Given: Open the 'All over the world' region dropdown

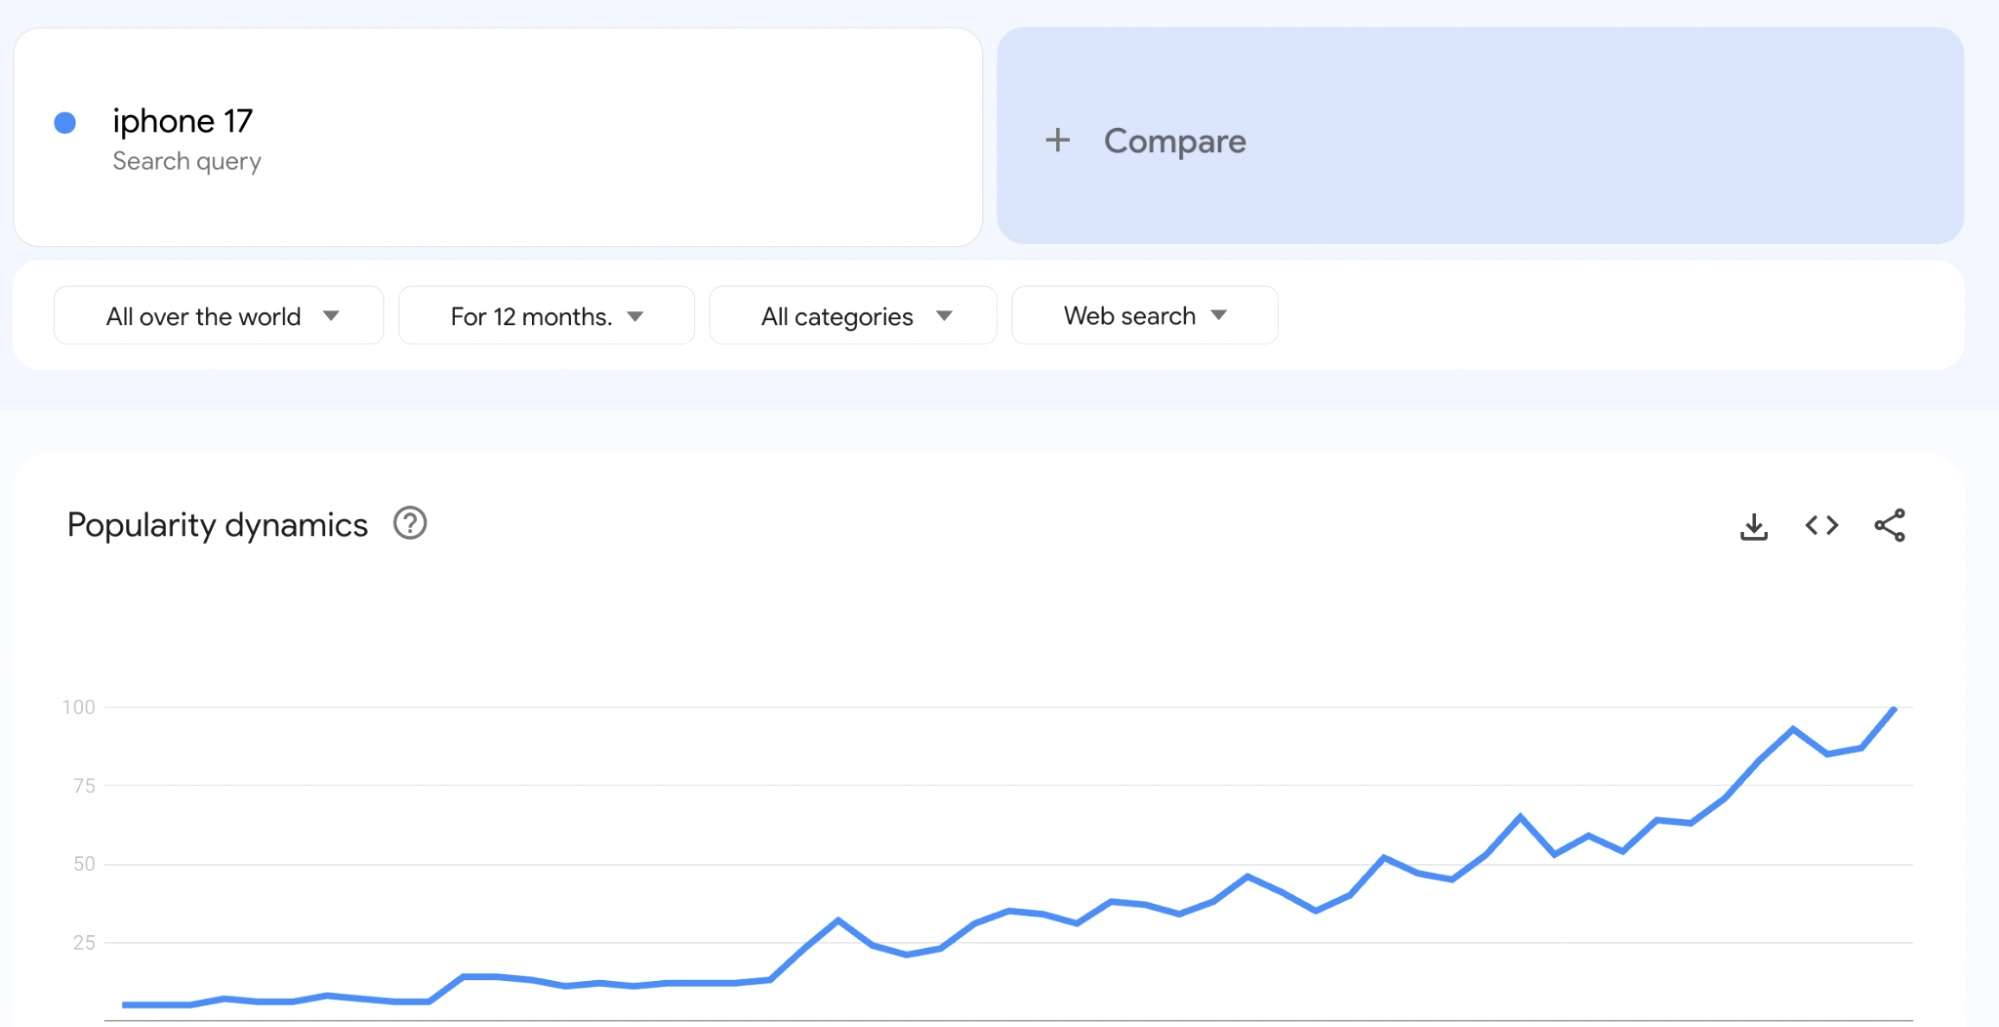Looking at the screenshot, I should point(218,316).
